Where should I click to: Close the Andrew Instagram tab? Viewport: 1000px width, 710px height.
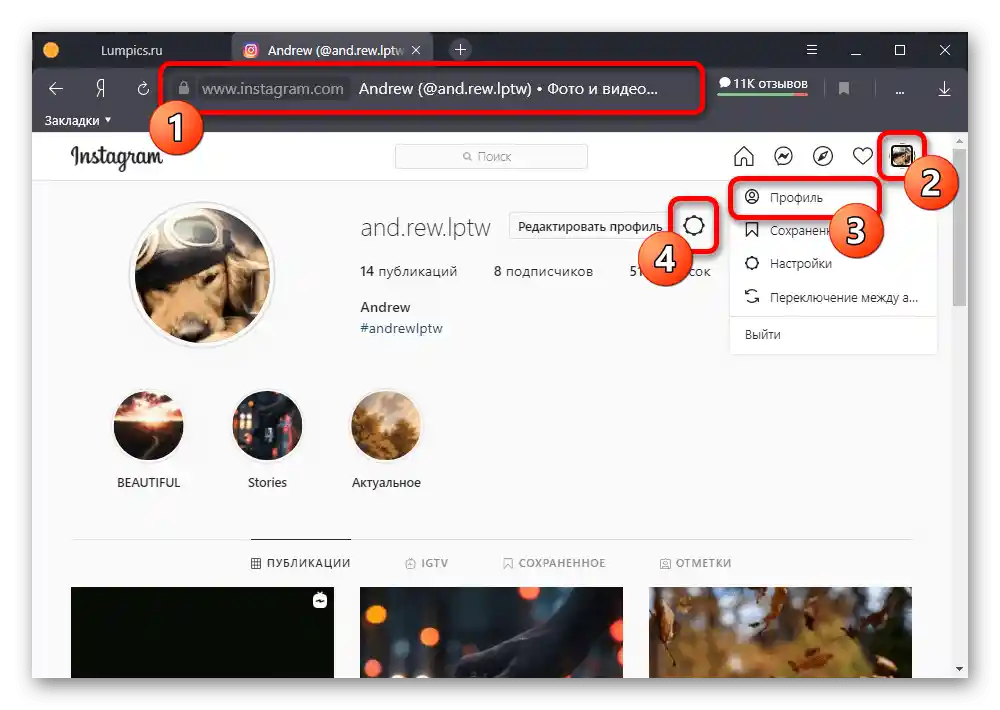click(x=416, y=50)
